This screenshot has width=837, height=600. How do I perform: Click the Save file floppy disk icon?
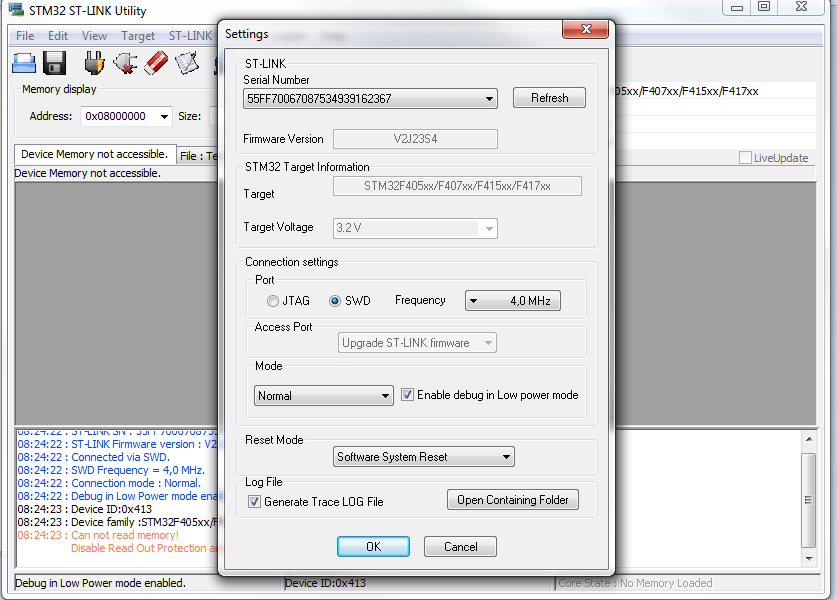click(54, 63)
